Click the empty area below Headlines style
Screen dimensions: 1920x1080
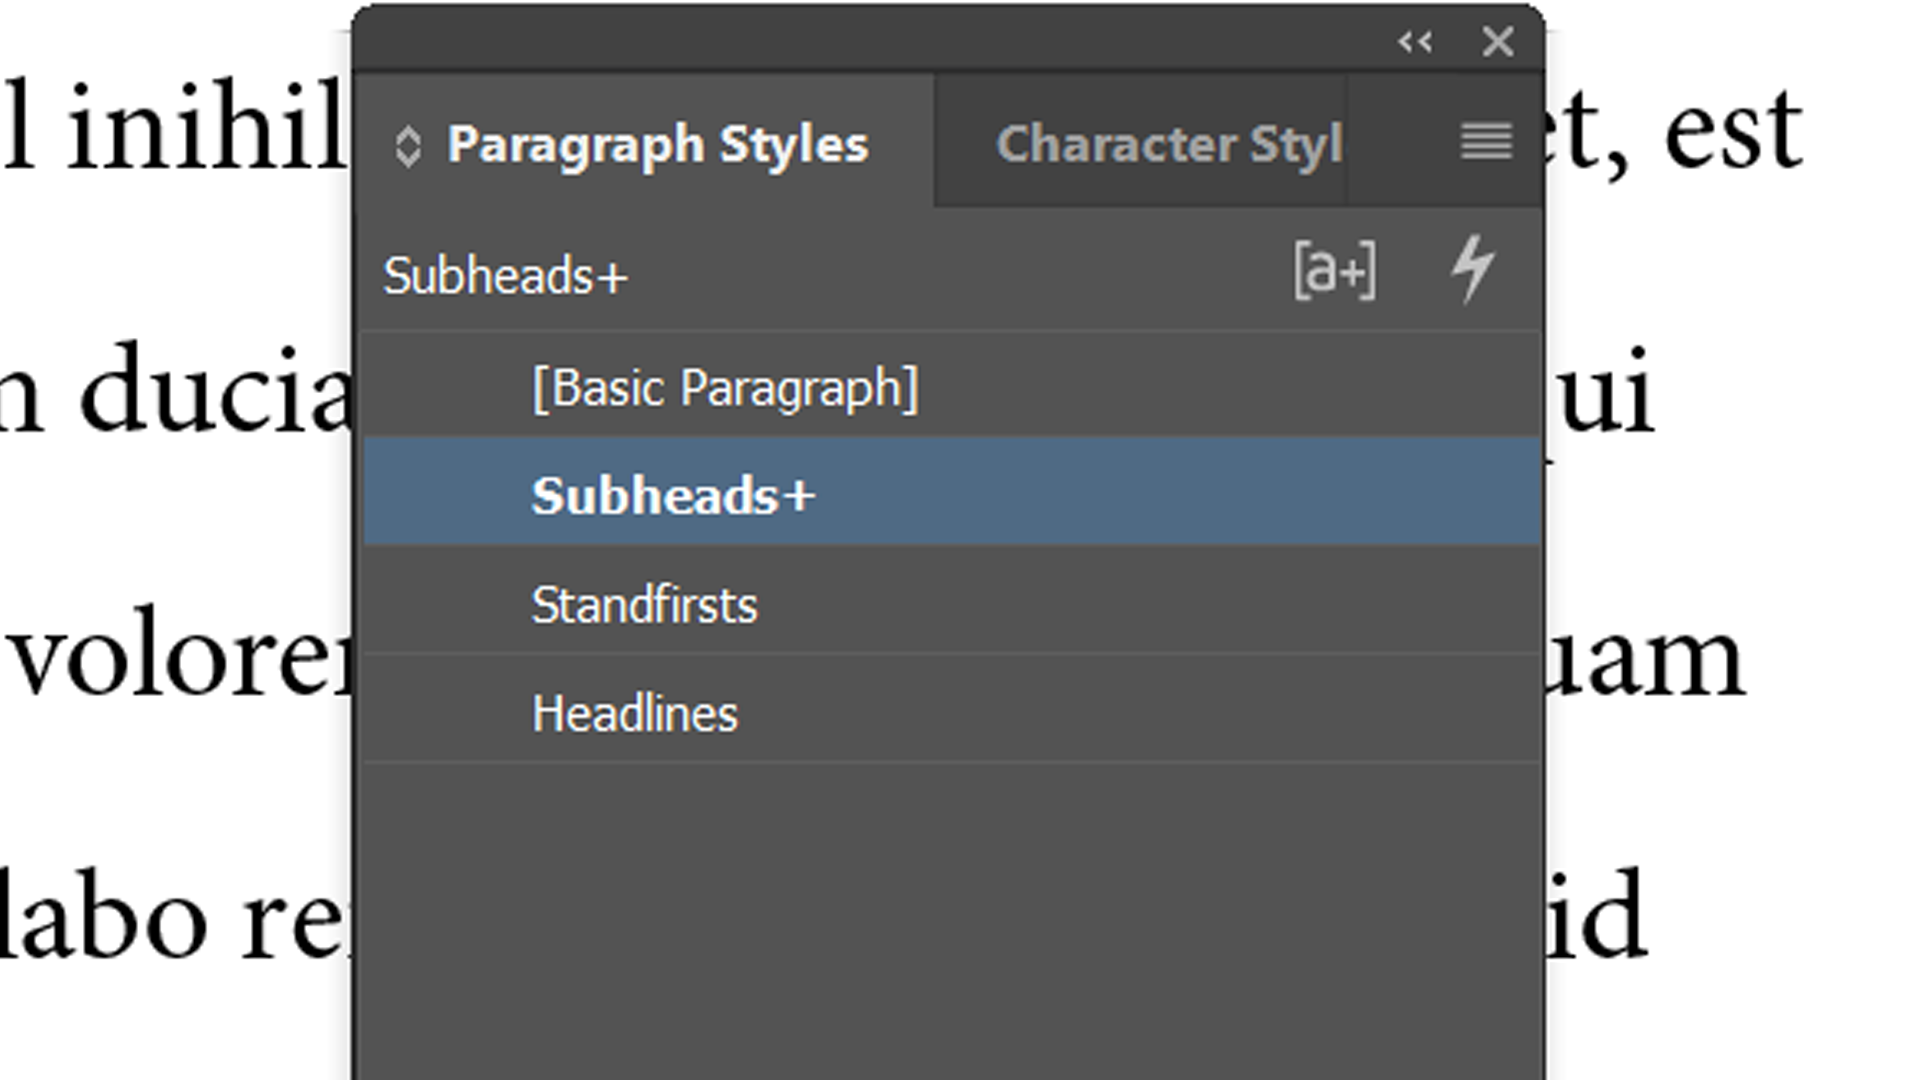[950, 880]
